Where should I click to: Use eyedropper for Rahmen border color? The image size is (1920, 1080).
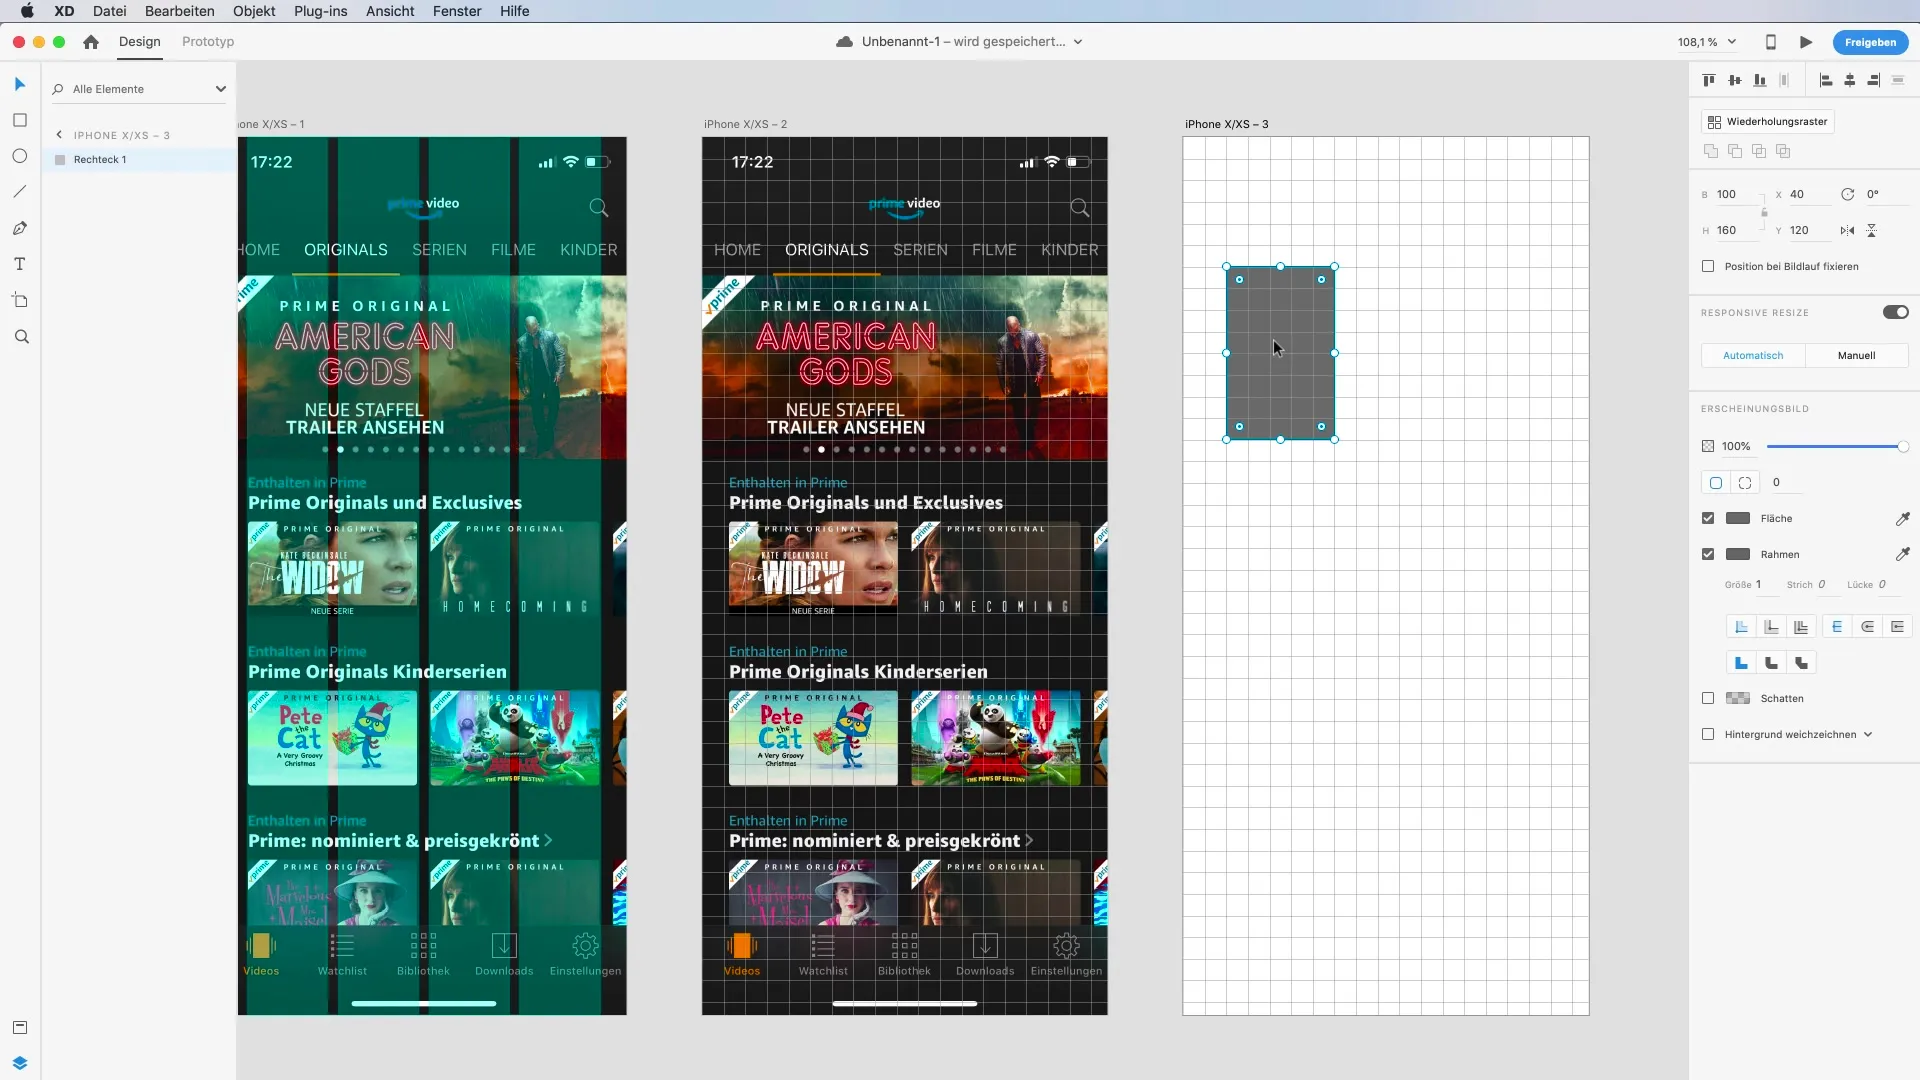click(1902, 554)
